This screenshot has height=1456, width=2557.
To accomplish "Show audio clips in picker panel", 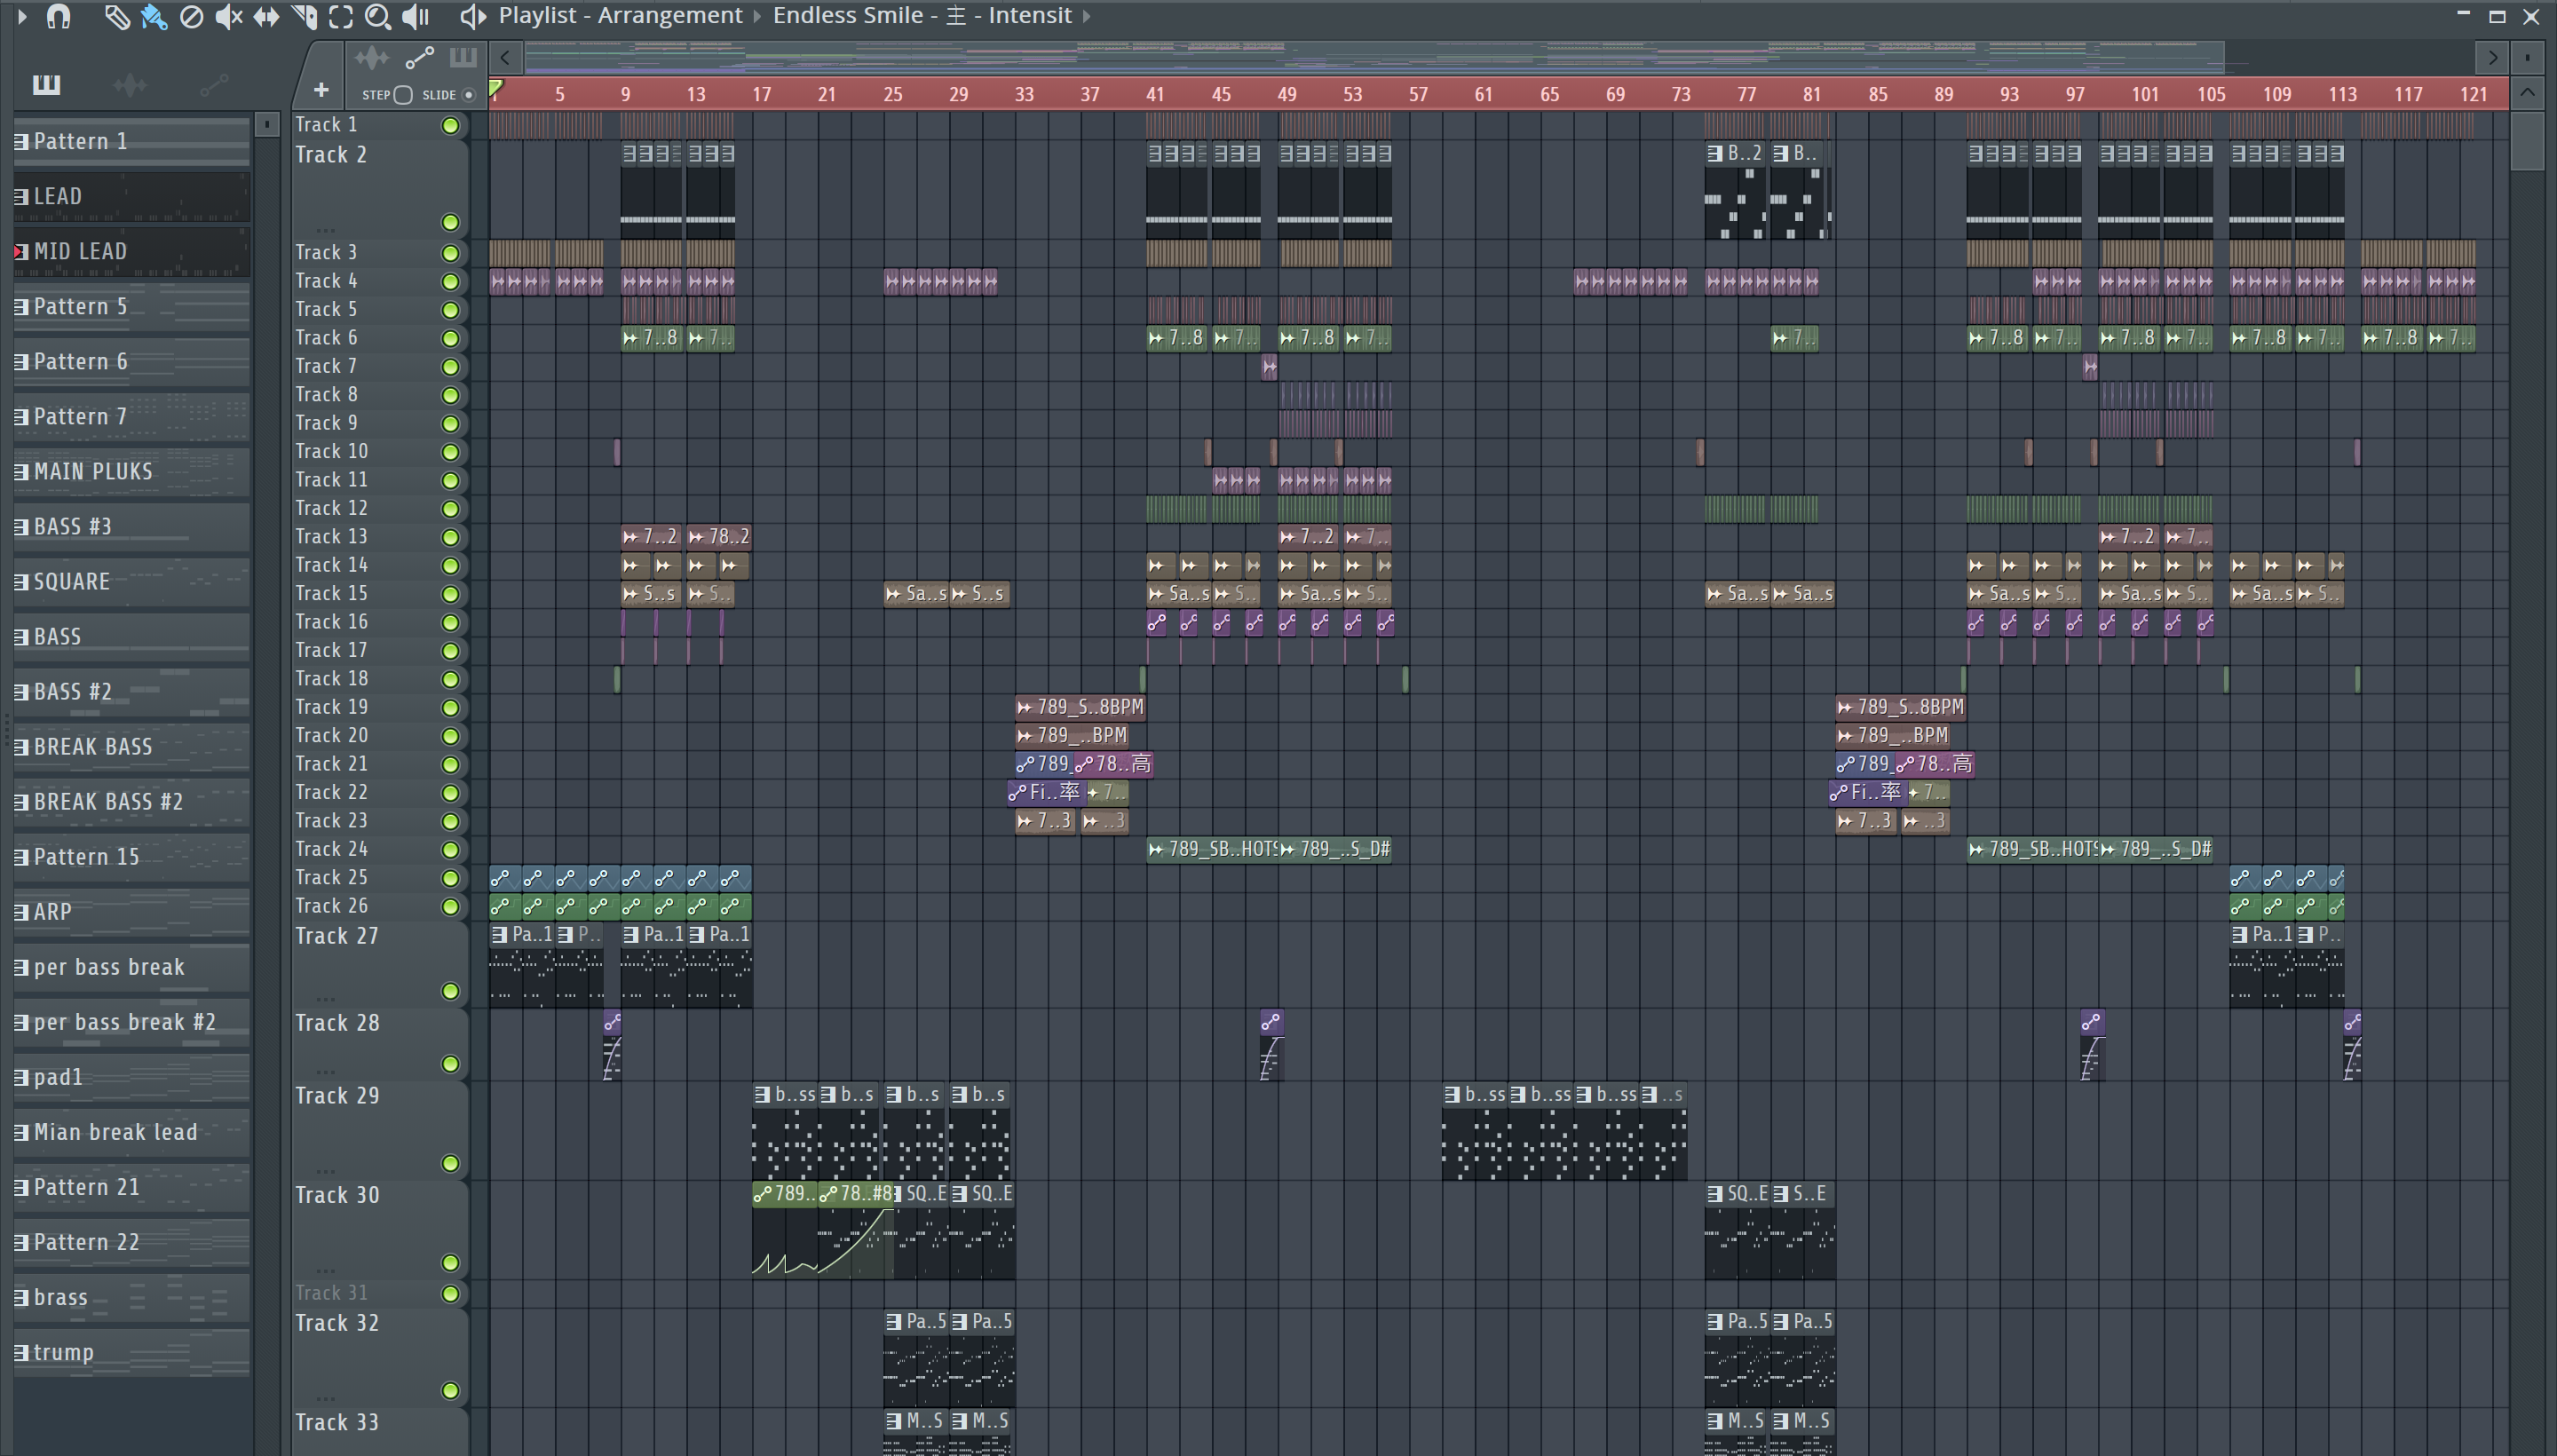I will coord(130,85).
